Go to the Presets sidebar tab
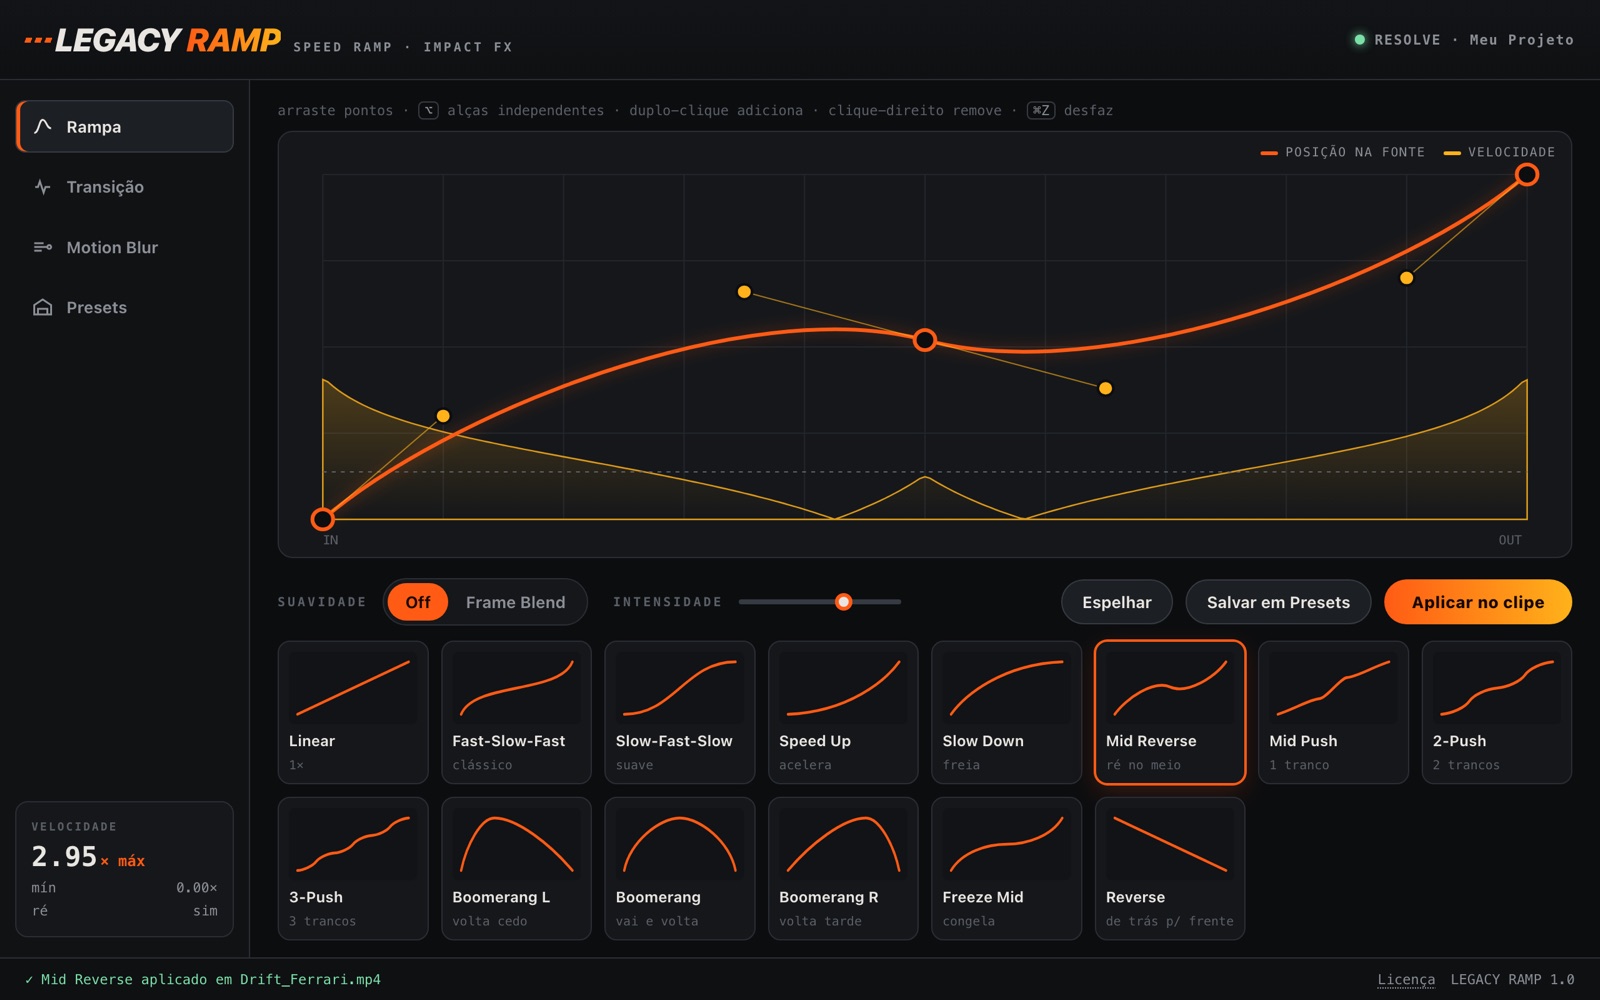 click(125, 307)
